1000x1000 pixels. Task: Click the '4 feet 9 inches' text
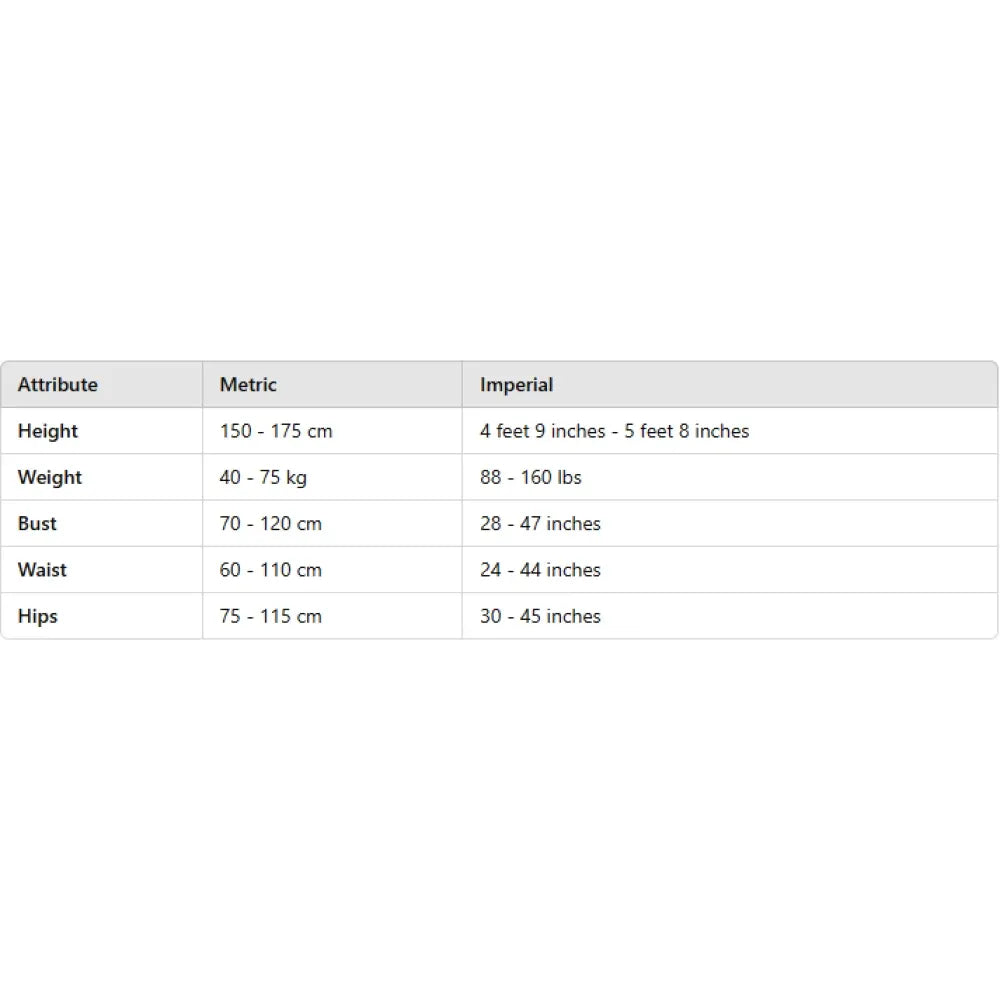(x=542, y=431)
